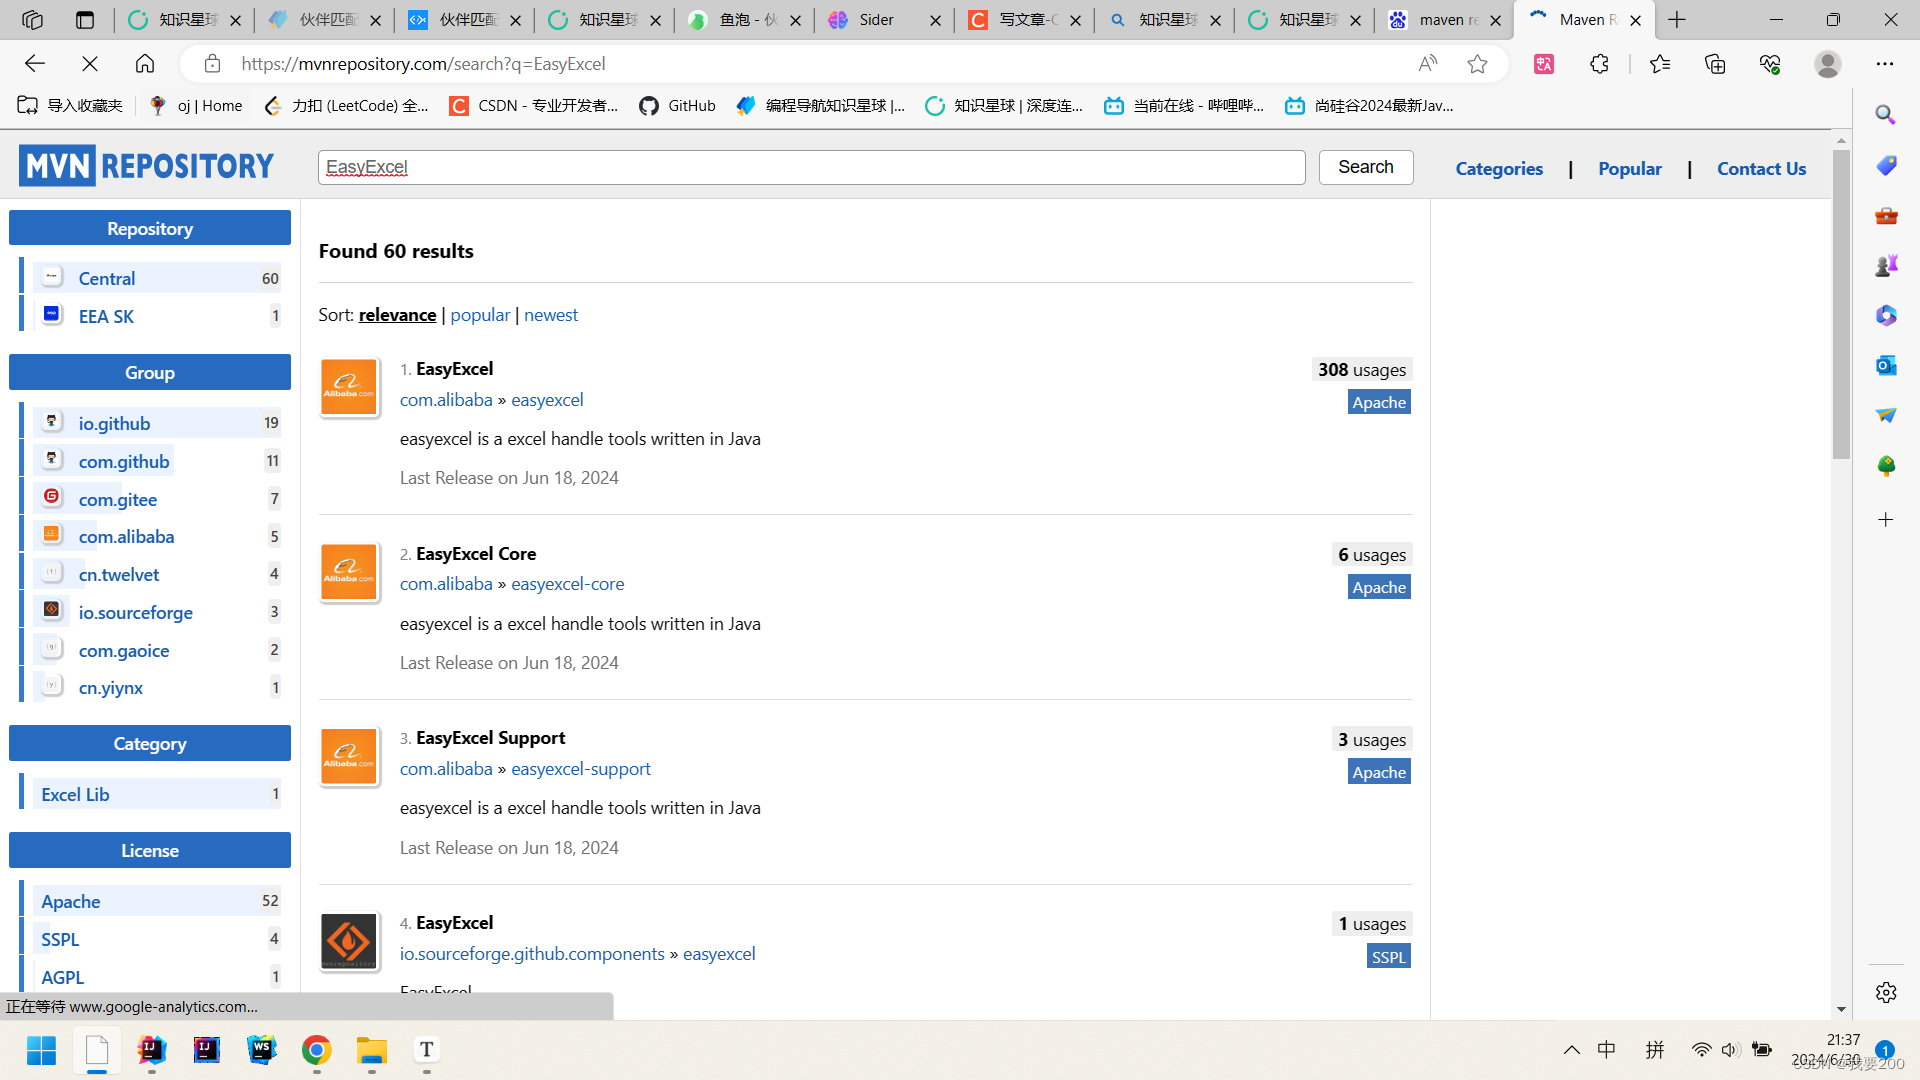
Task: Click the Search button
Action: (1365, 167)
